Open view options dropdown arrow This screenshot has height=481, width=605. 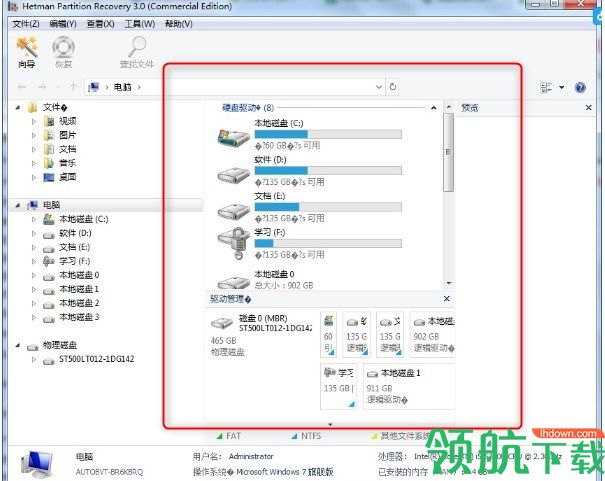pyautogui.click(x=561, y=88)
